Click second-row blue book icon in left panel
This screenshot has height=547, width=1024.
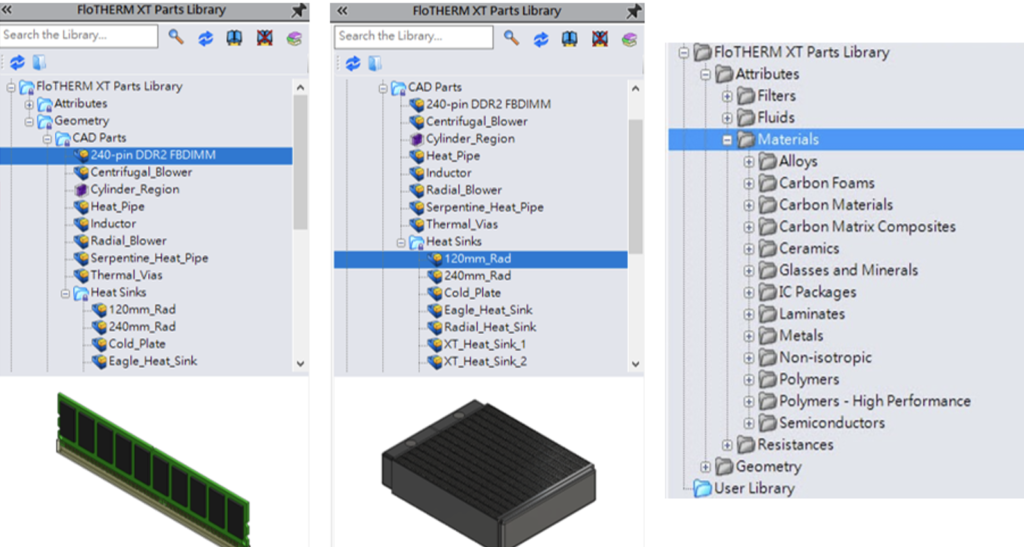39,62
